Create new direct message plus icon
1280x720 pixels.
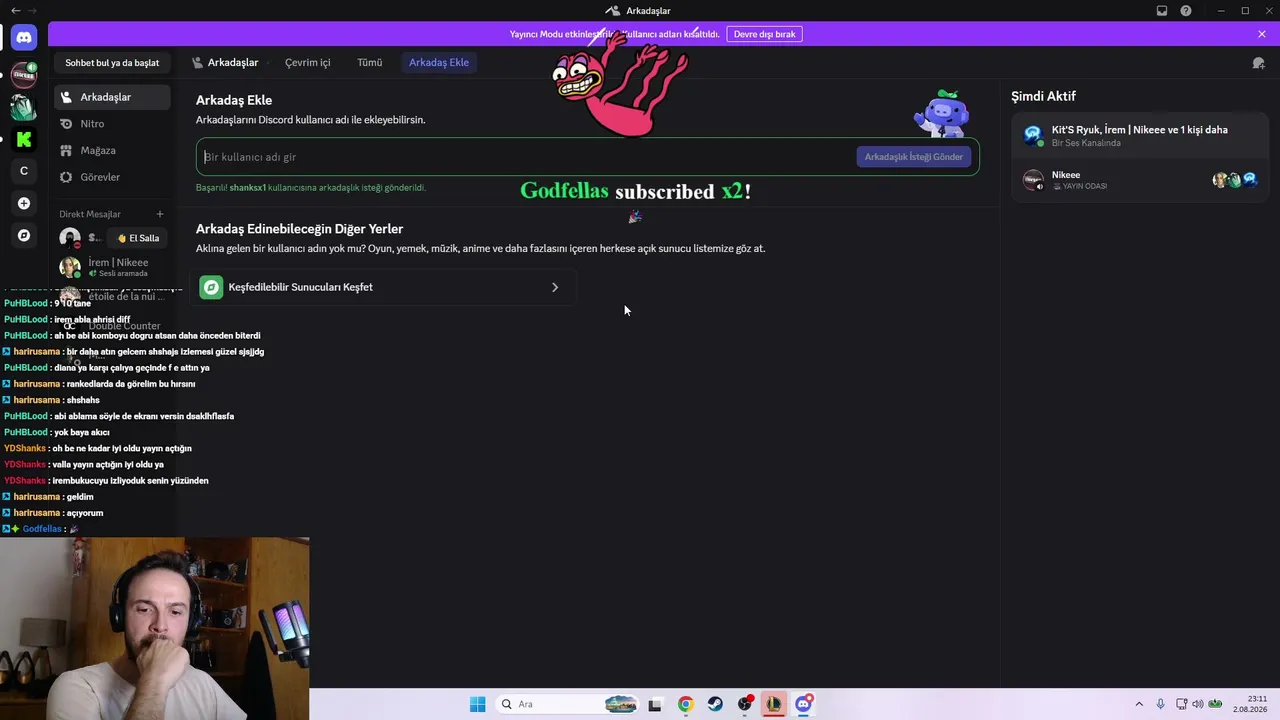pos(159,214)
